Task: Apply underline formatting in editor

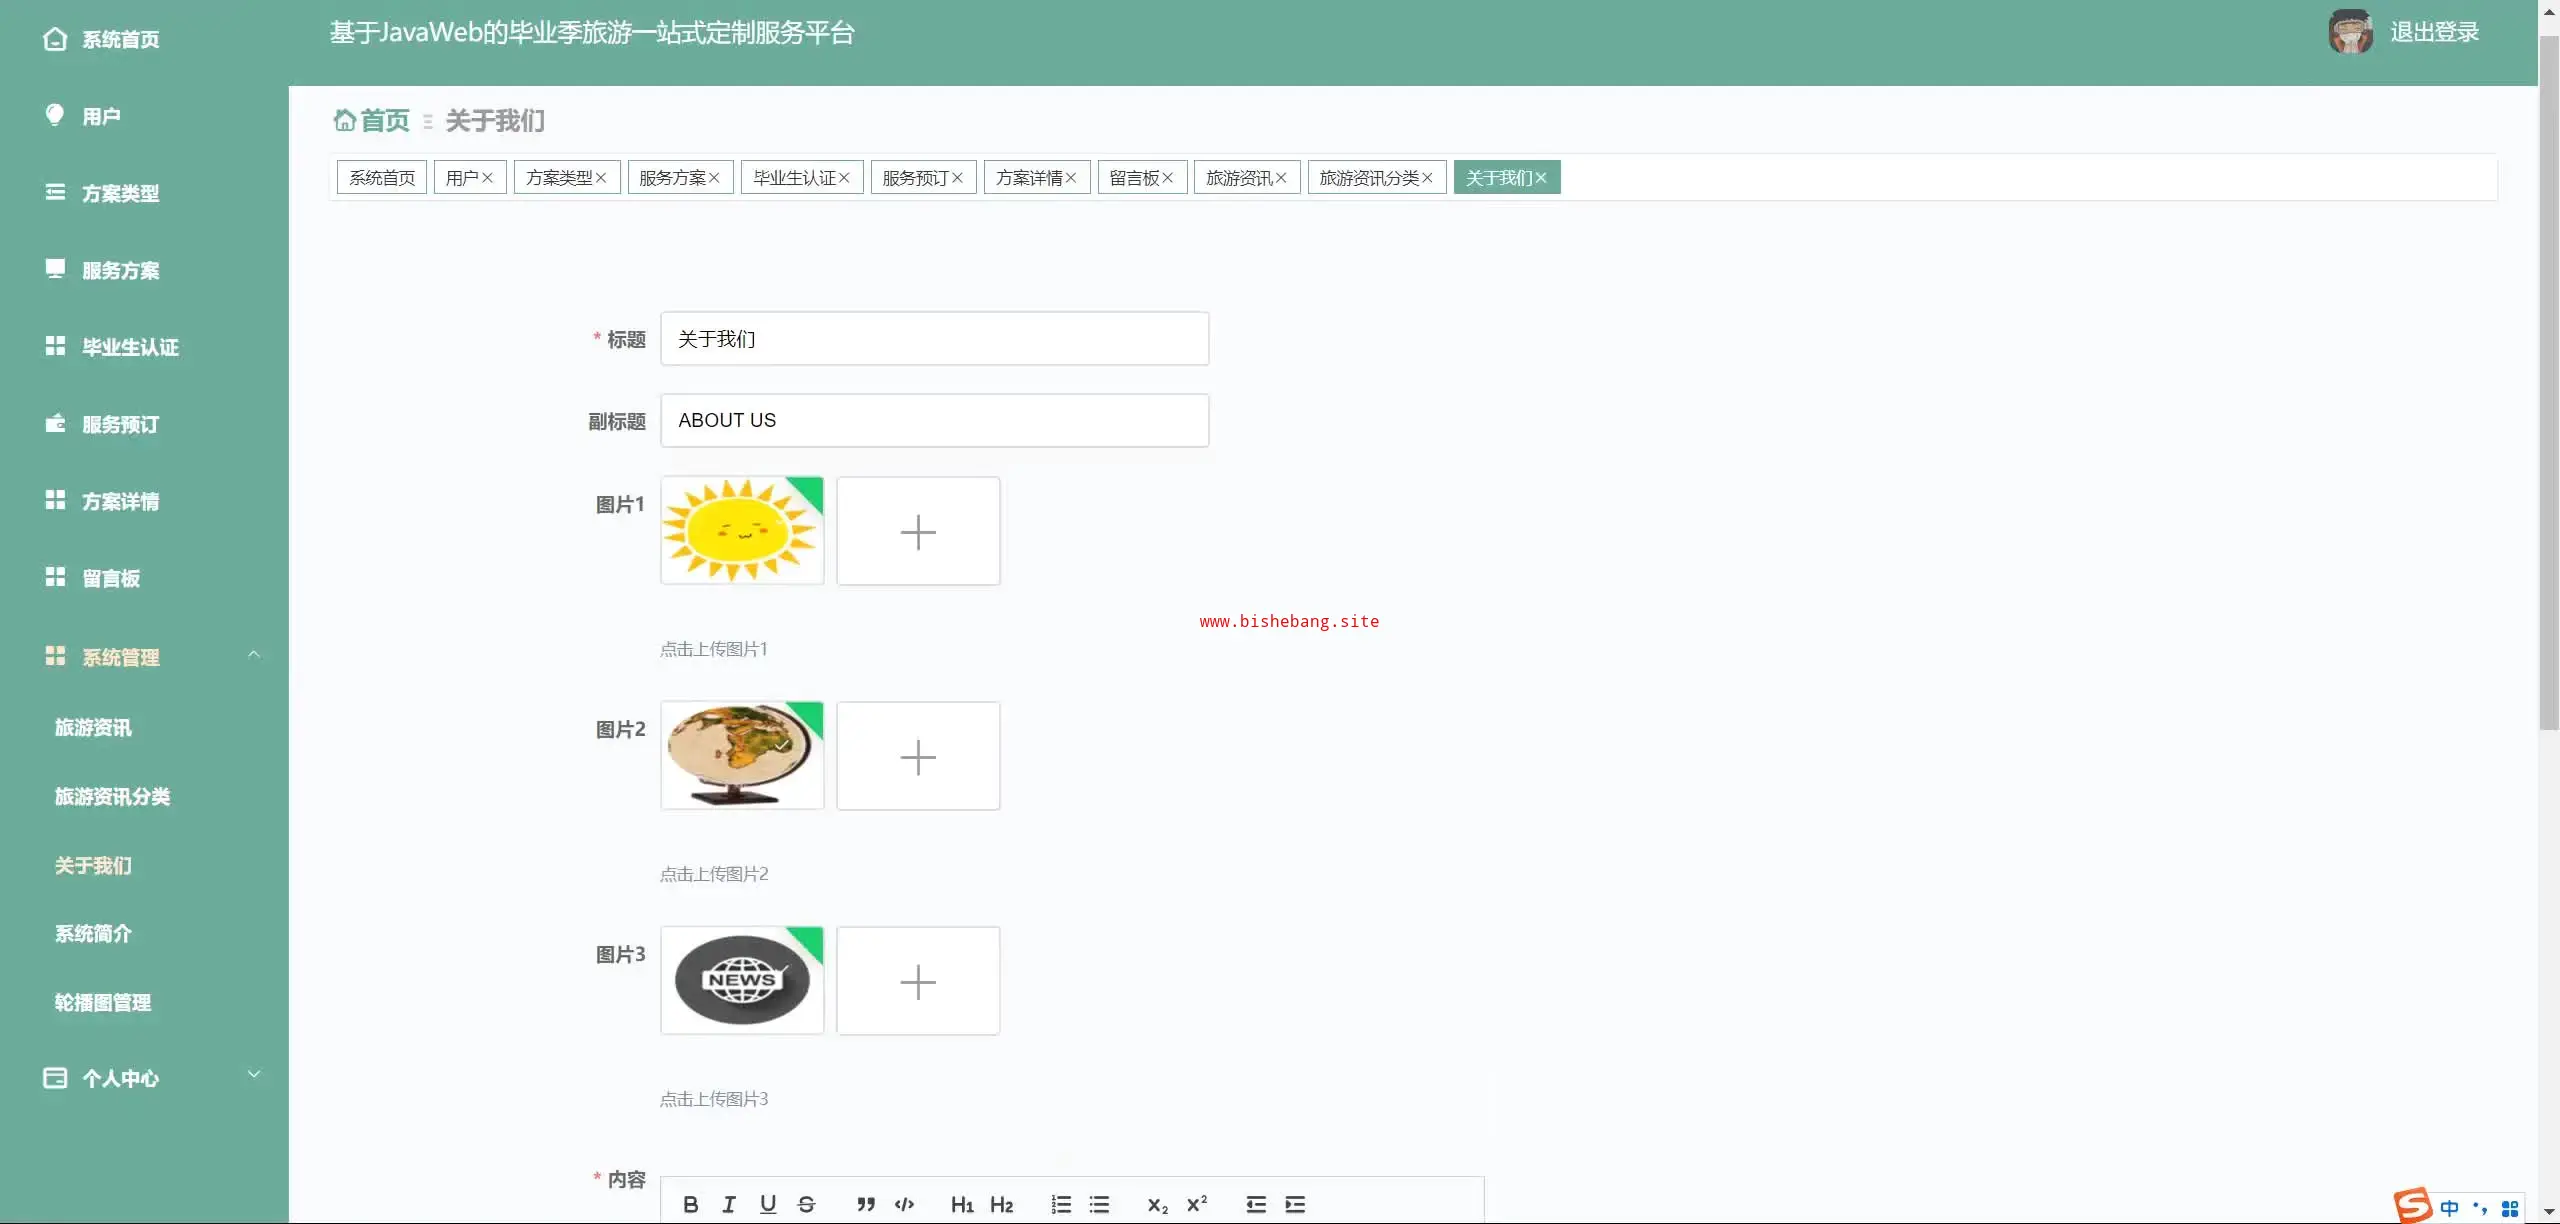Action: click(x=767, y=1204)
